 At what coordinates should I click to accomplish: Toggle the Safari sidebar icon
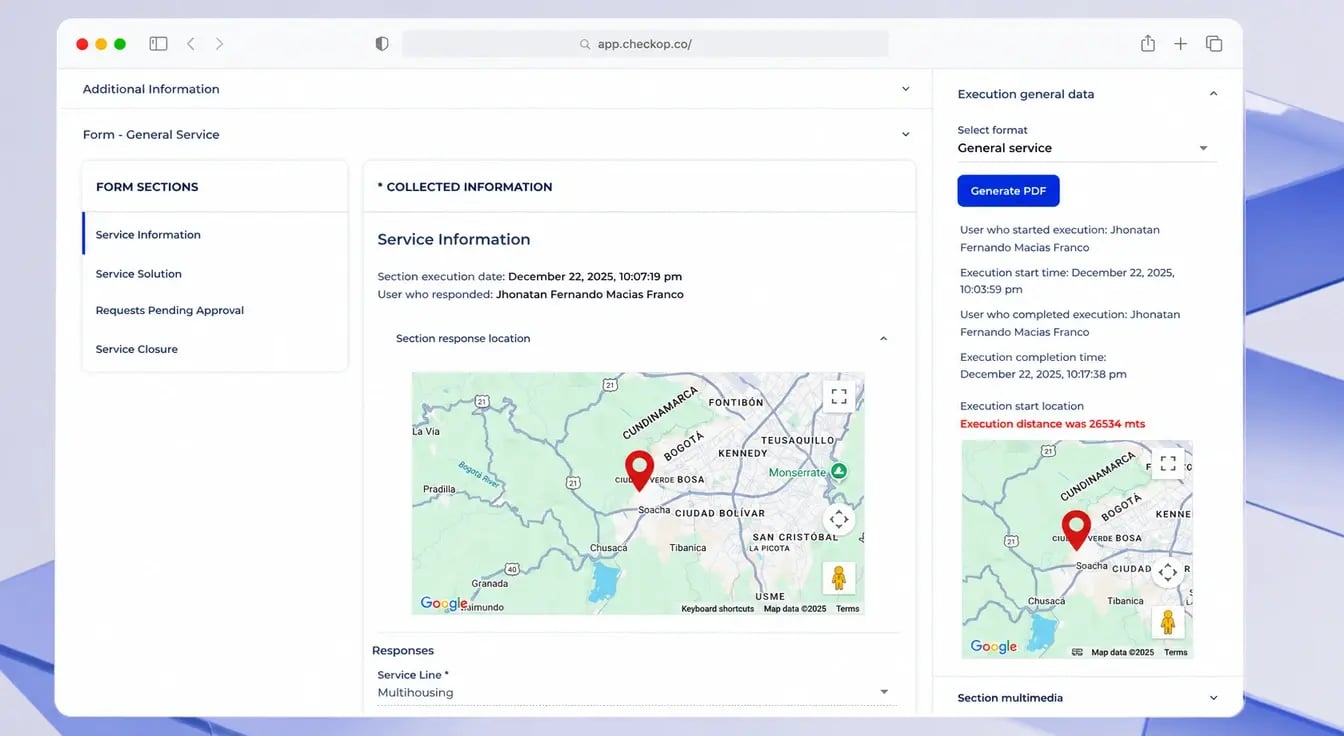[158, 44]
